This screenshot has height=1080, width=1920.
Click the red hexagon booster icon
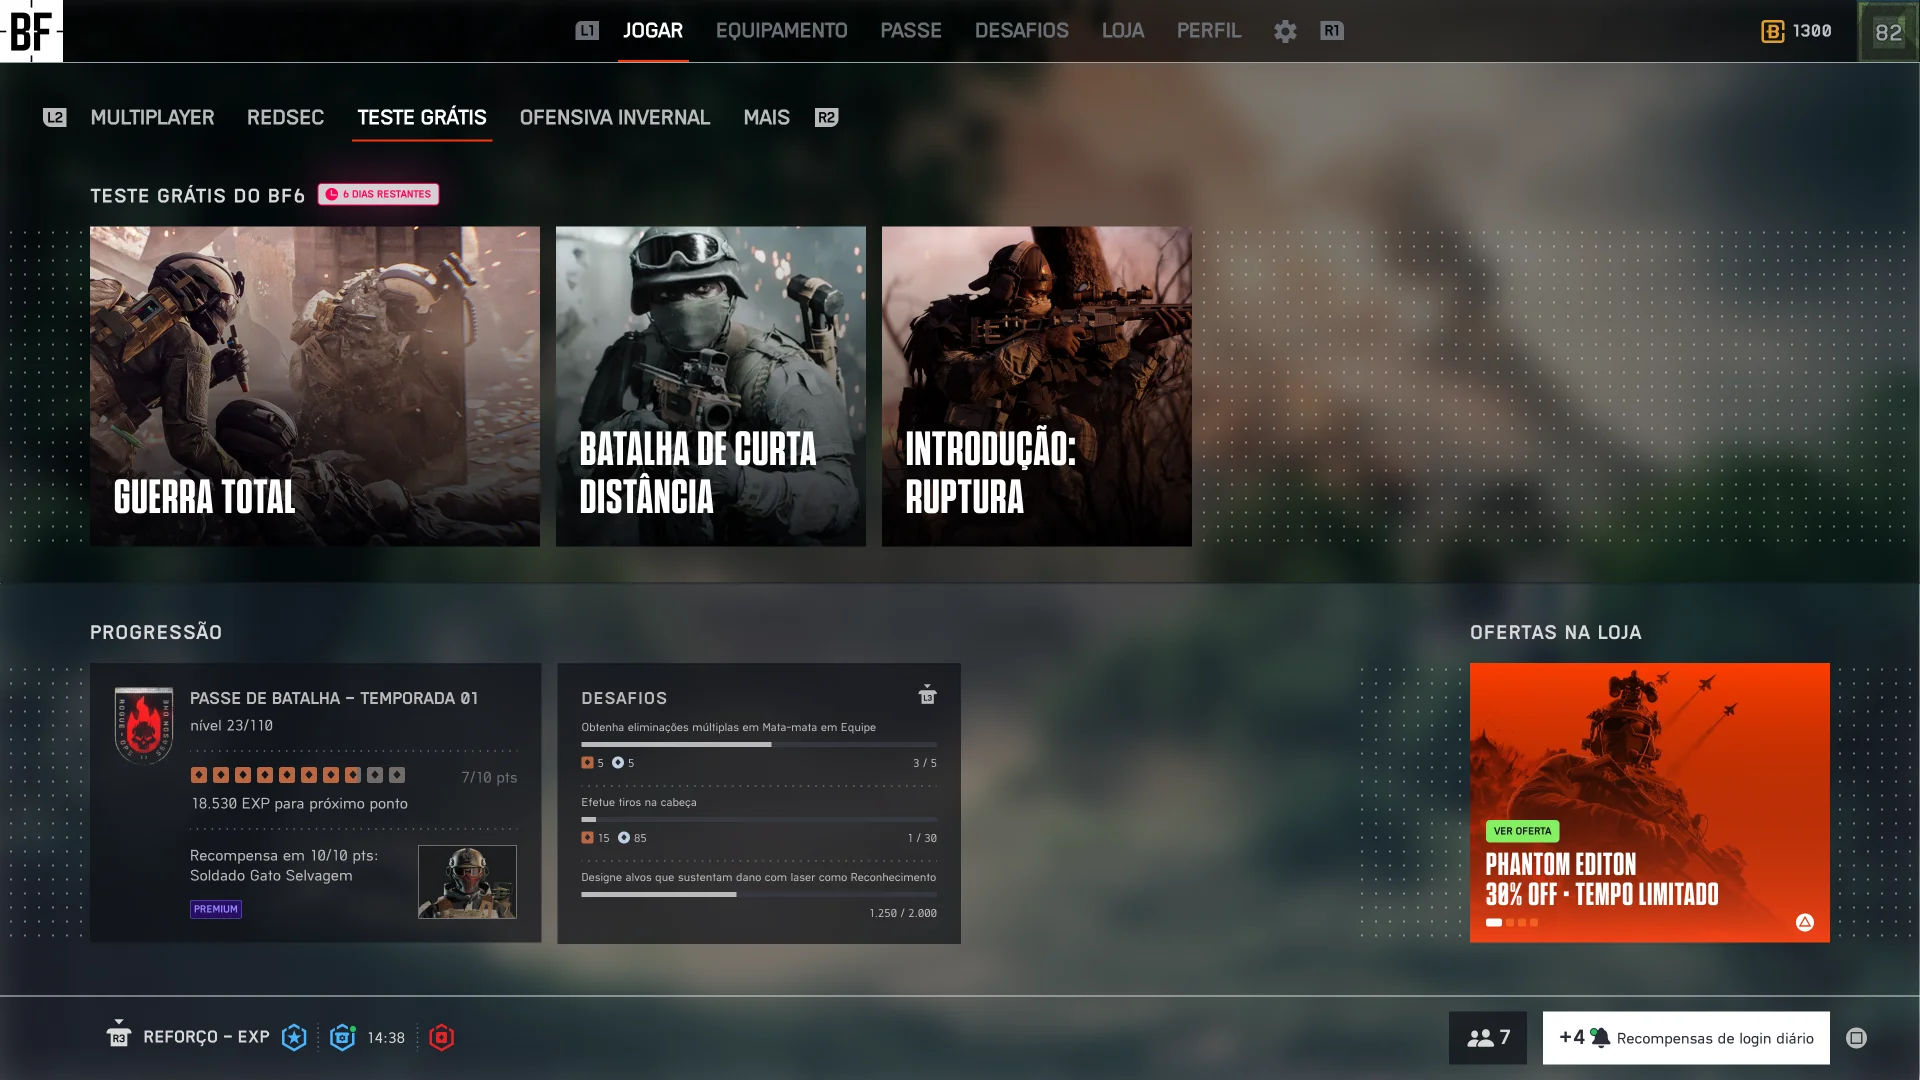441,1037
